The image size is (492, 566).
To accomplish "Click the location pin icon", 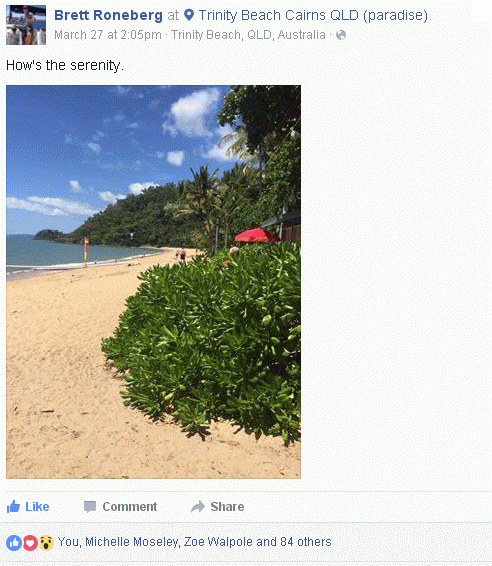I will (x=189, y=15).
